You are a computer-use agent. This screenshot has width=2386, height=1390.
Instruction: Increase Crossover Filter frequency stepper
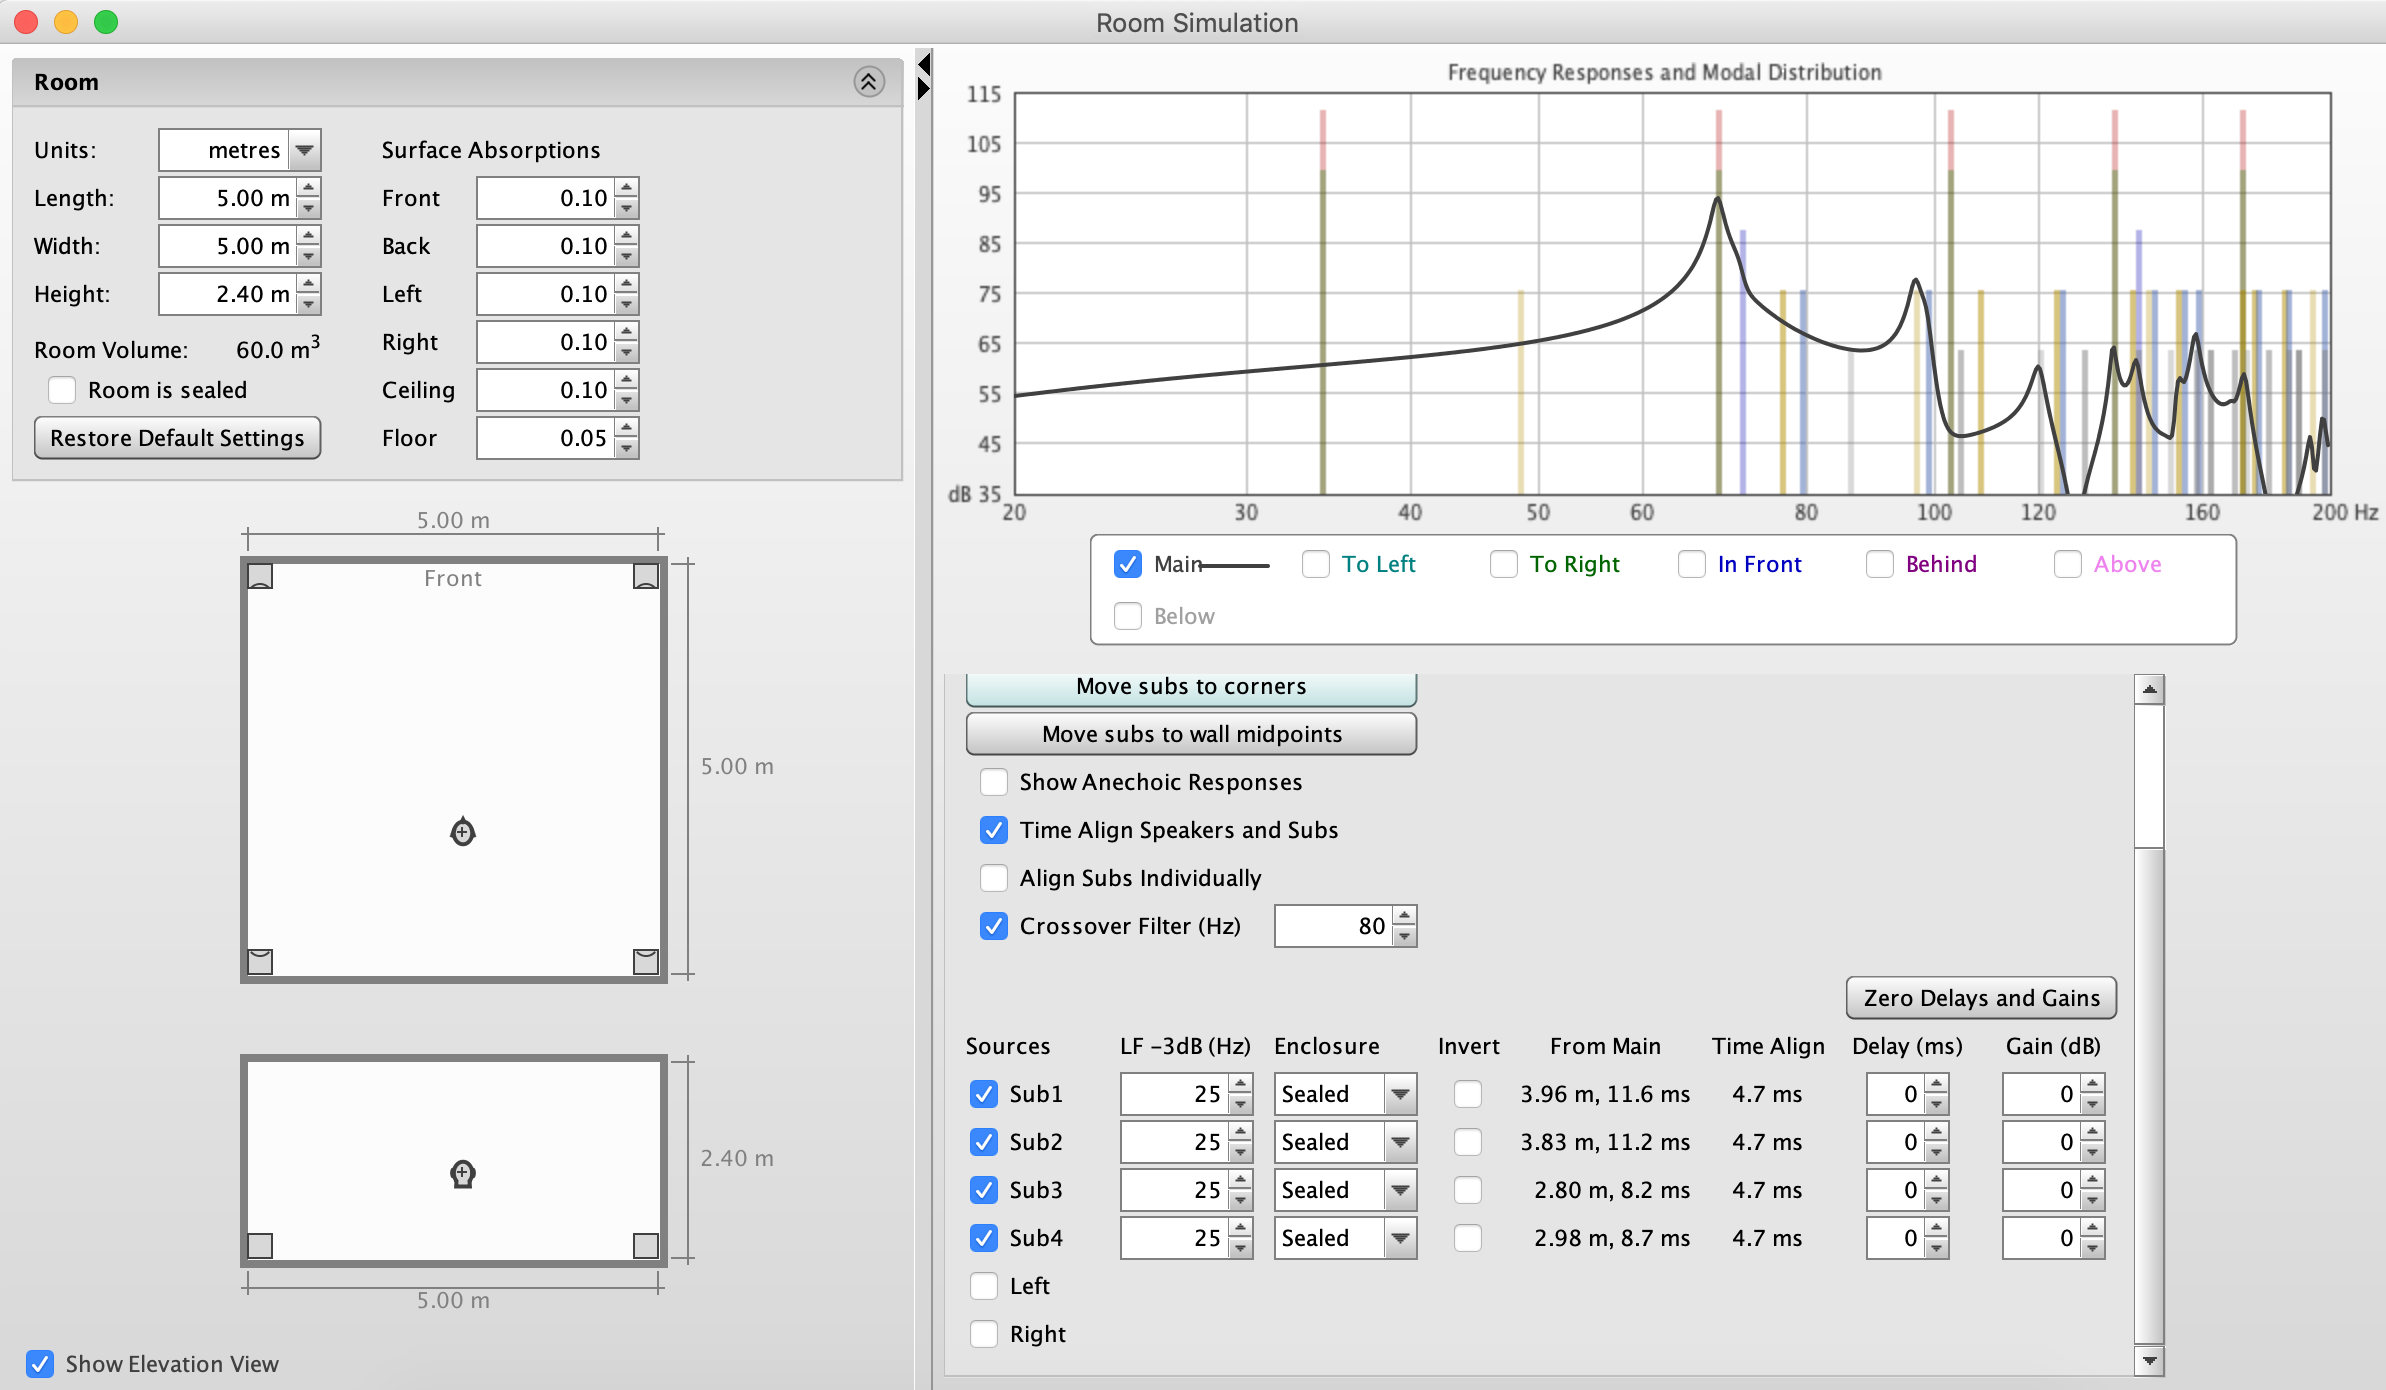tap(1405, 916)
